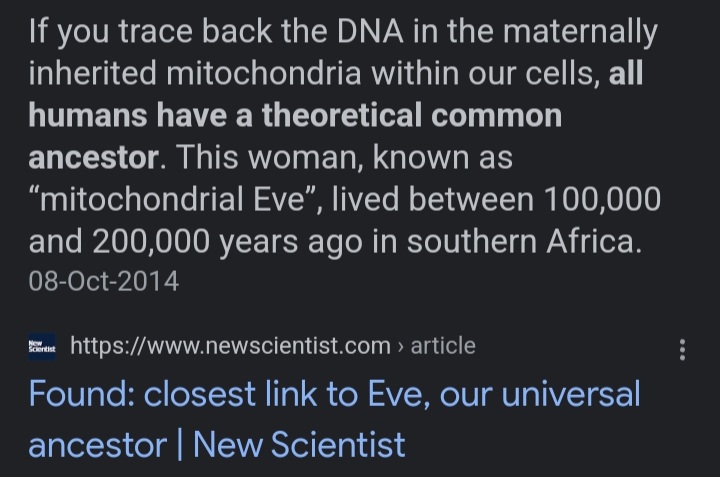Open the three-dot more options menu
This screenshot has width=720, height=477.
pos(682,349)
